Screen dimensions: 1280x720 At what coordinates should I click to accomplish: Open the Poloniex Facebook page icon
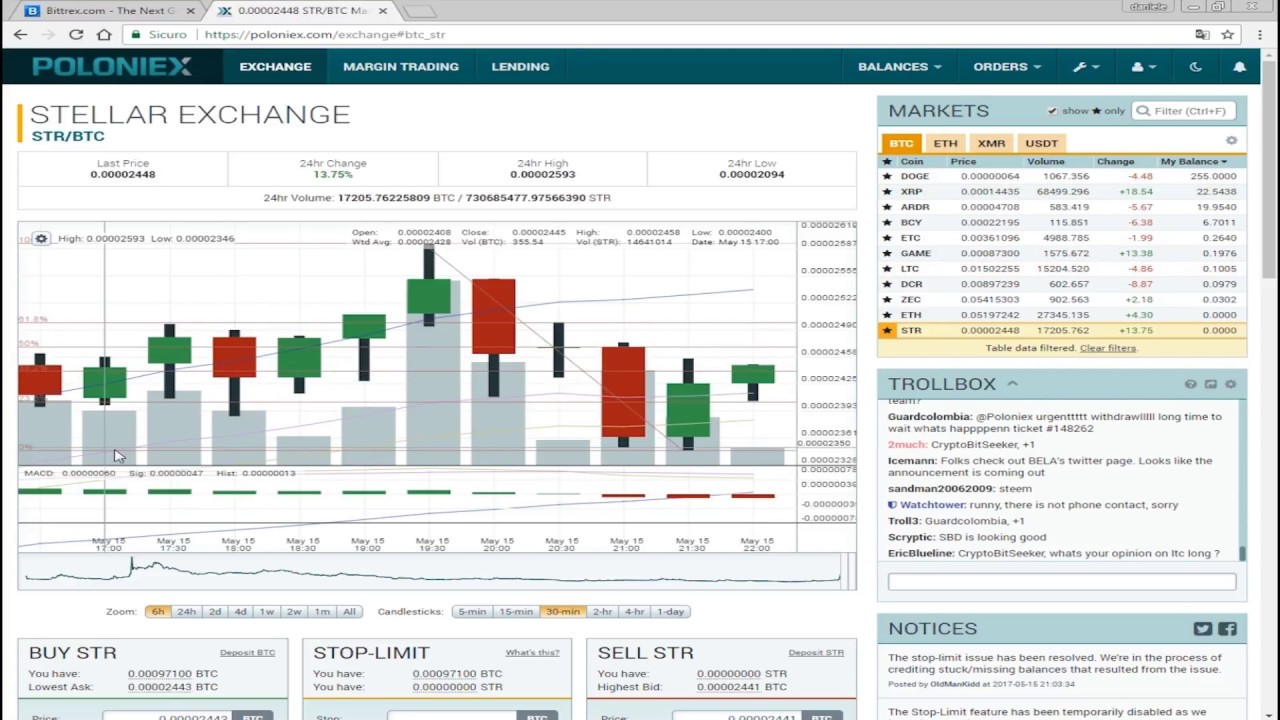click(x=1227, y=629)
